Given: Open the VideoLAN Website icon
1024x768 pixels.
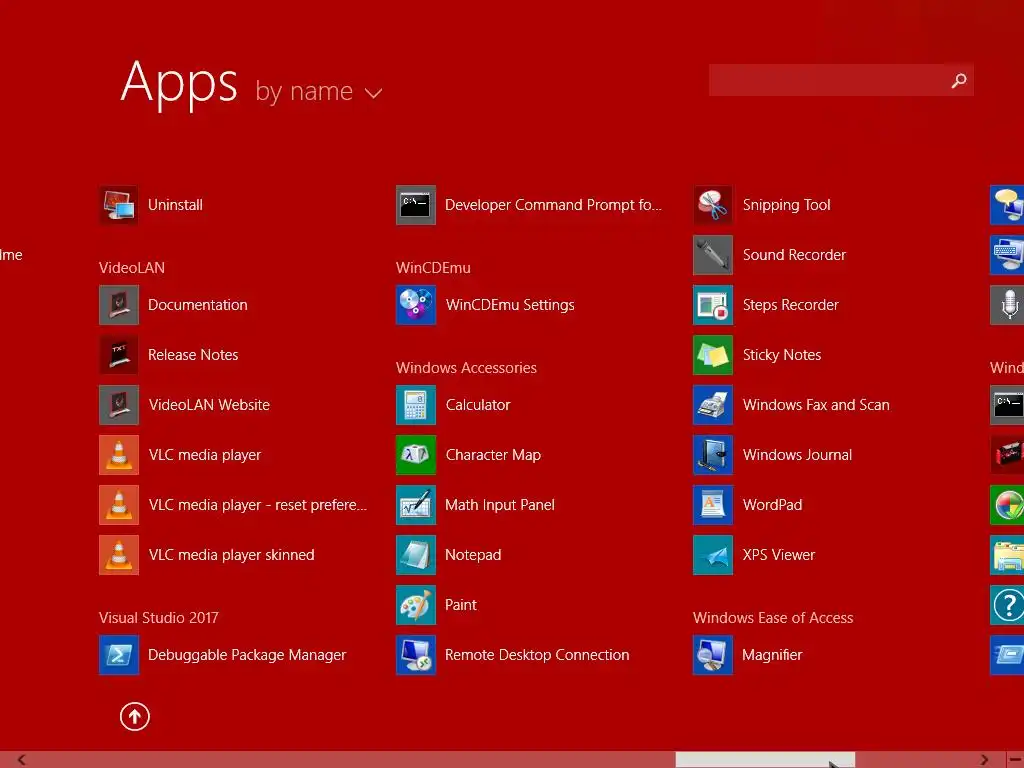Looking at the screenshot, I should click(118, 405).
